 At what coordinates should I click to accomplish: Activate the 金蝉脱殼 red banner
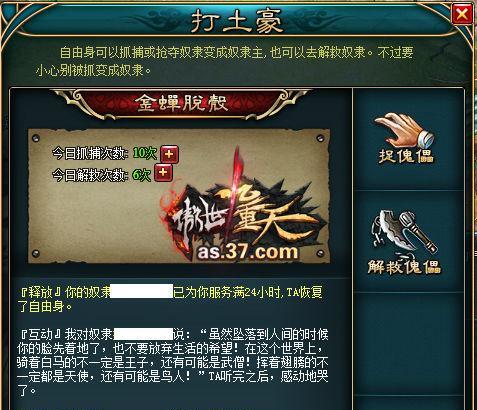182,103
